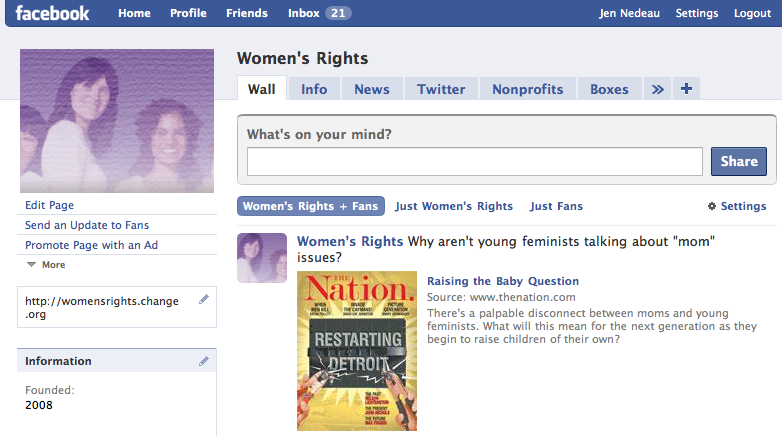Screen dimensions: 782x436
Task: Open Friends in top navigation
Action: 247,13
